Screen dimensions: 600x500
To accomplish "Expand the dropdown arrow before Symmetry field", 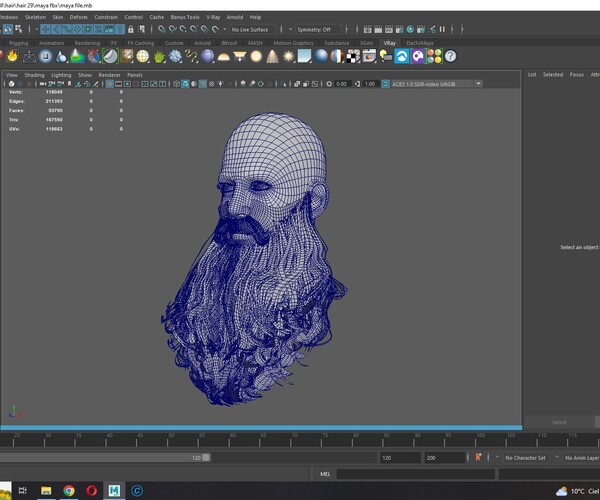I will (290, 29).
